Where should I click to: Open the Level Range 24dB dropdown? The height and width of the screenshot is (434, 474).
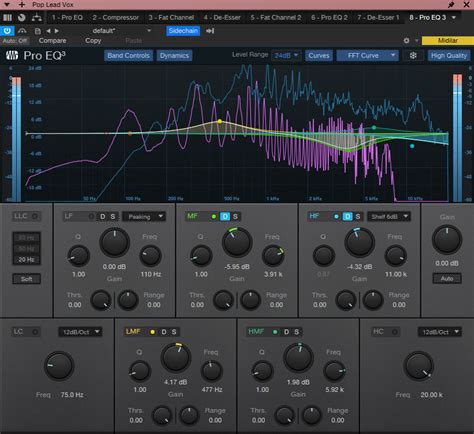(287, 55)
